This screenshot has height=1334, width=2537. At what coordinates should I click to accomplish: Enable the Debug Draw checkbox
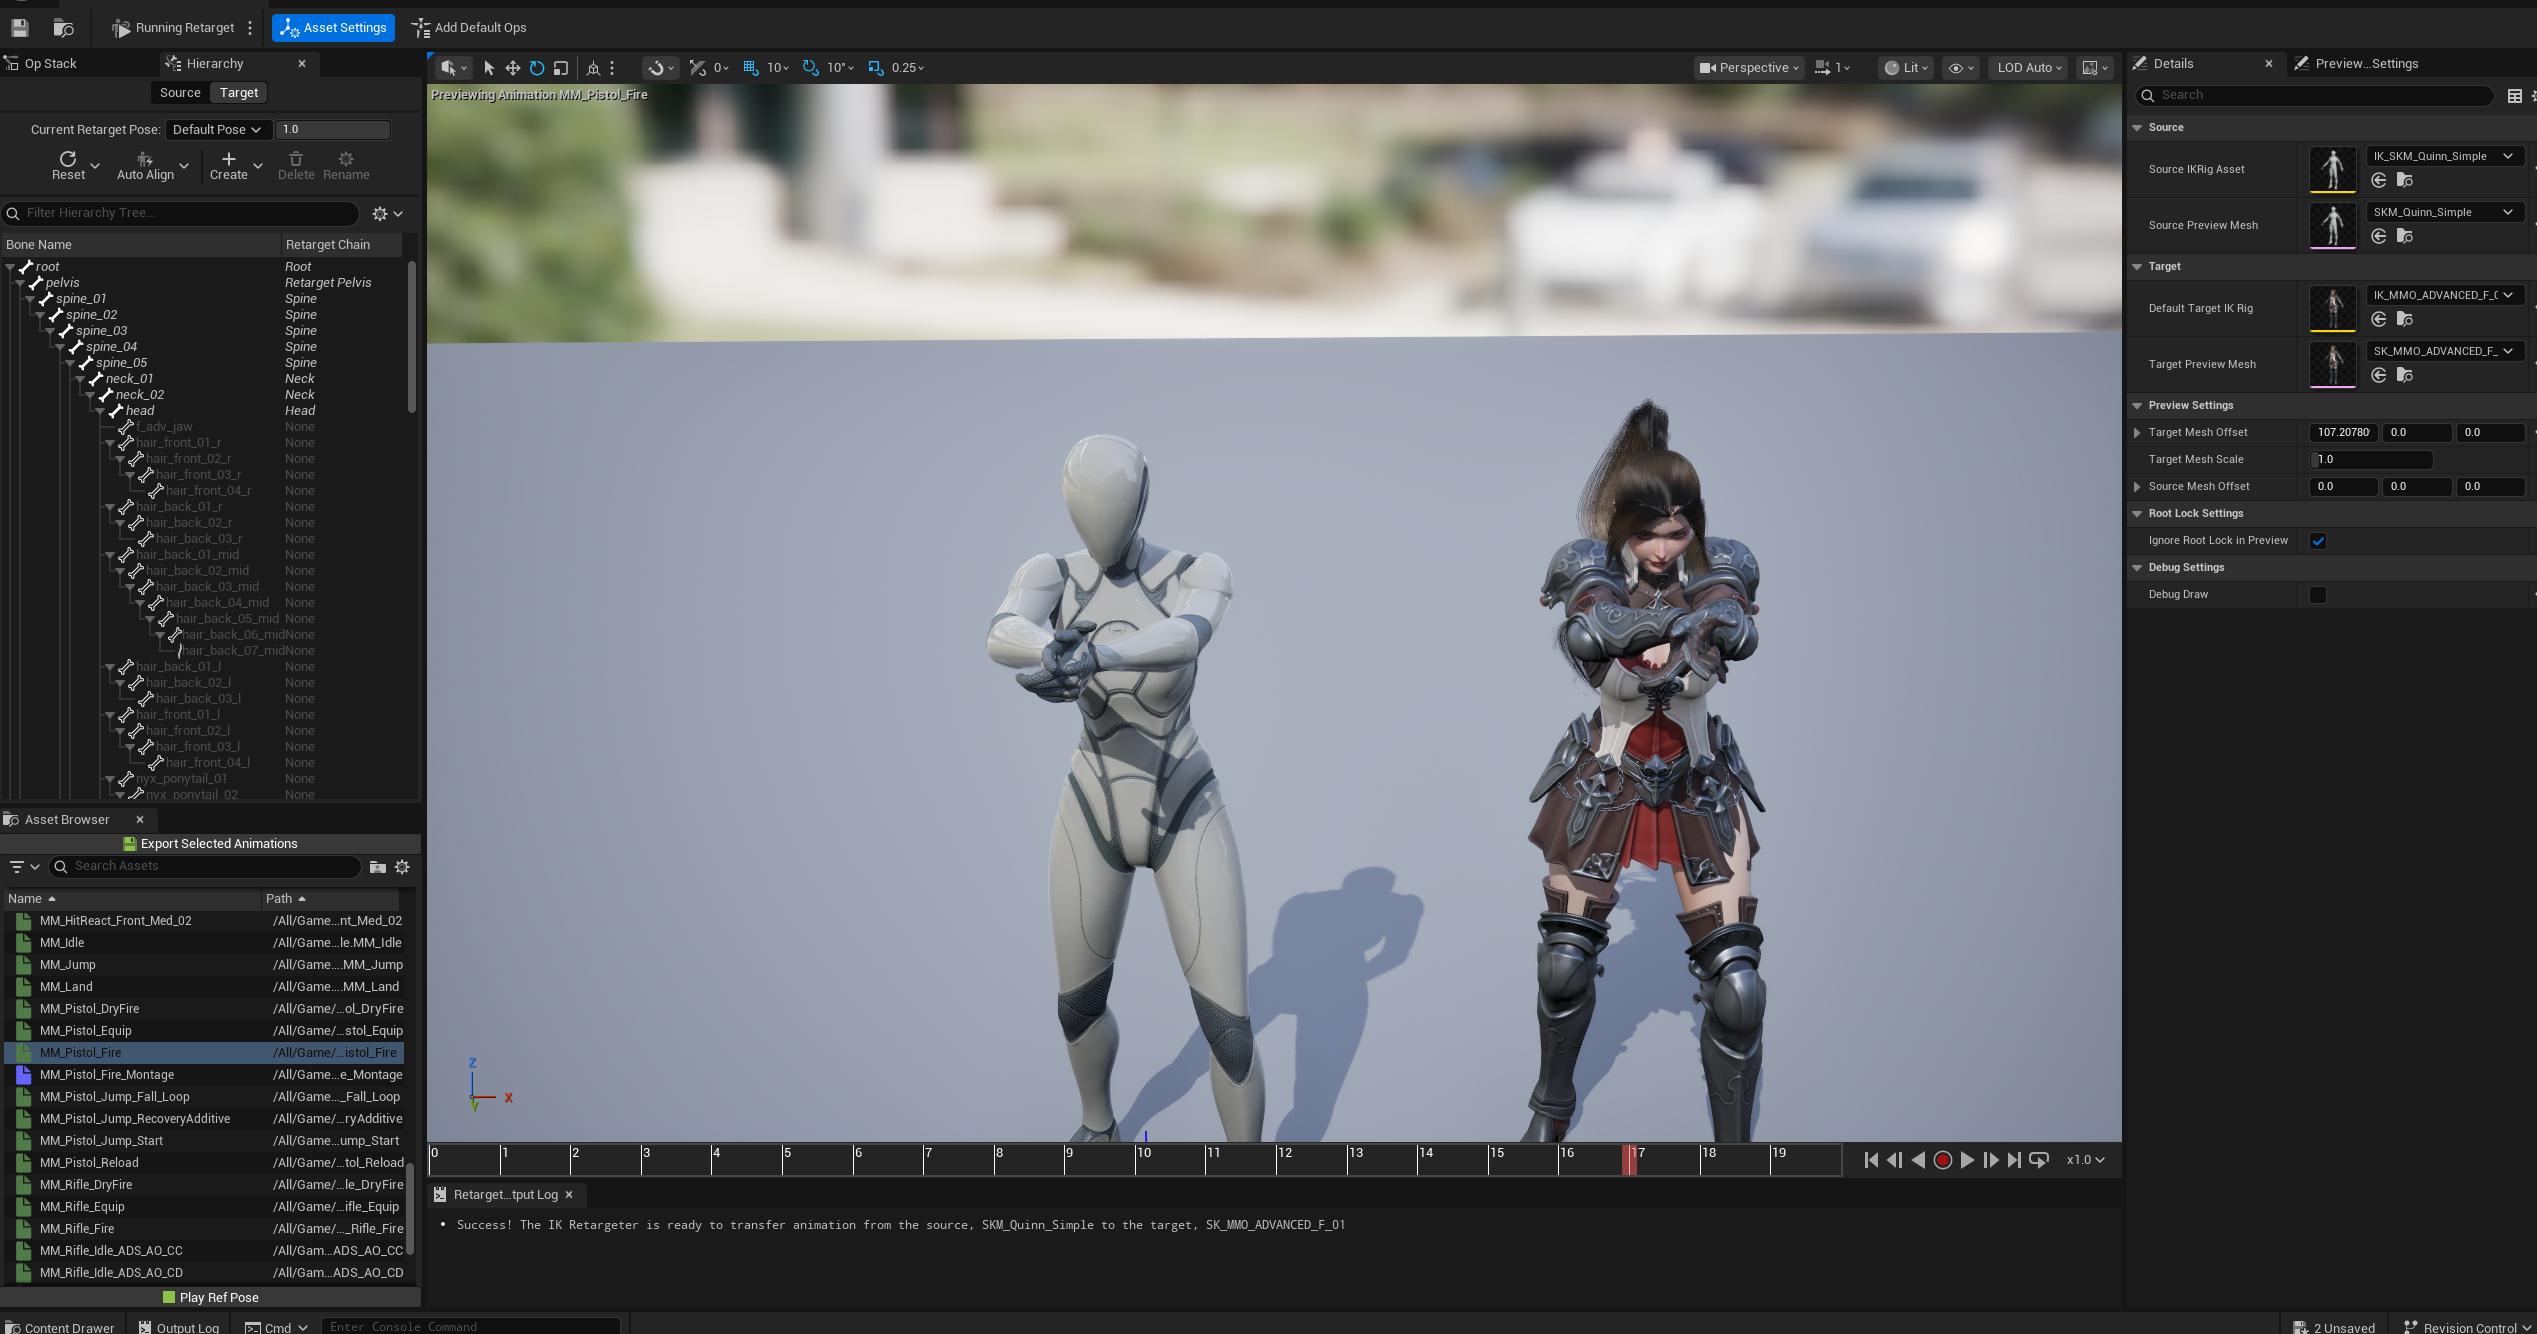coord(2318,595)
